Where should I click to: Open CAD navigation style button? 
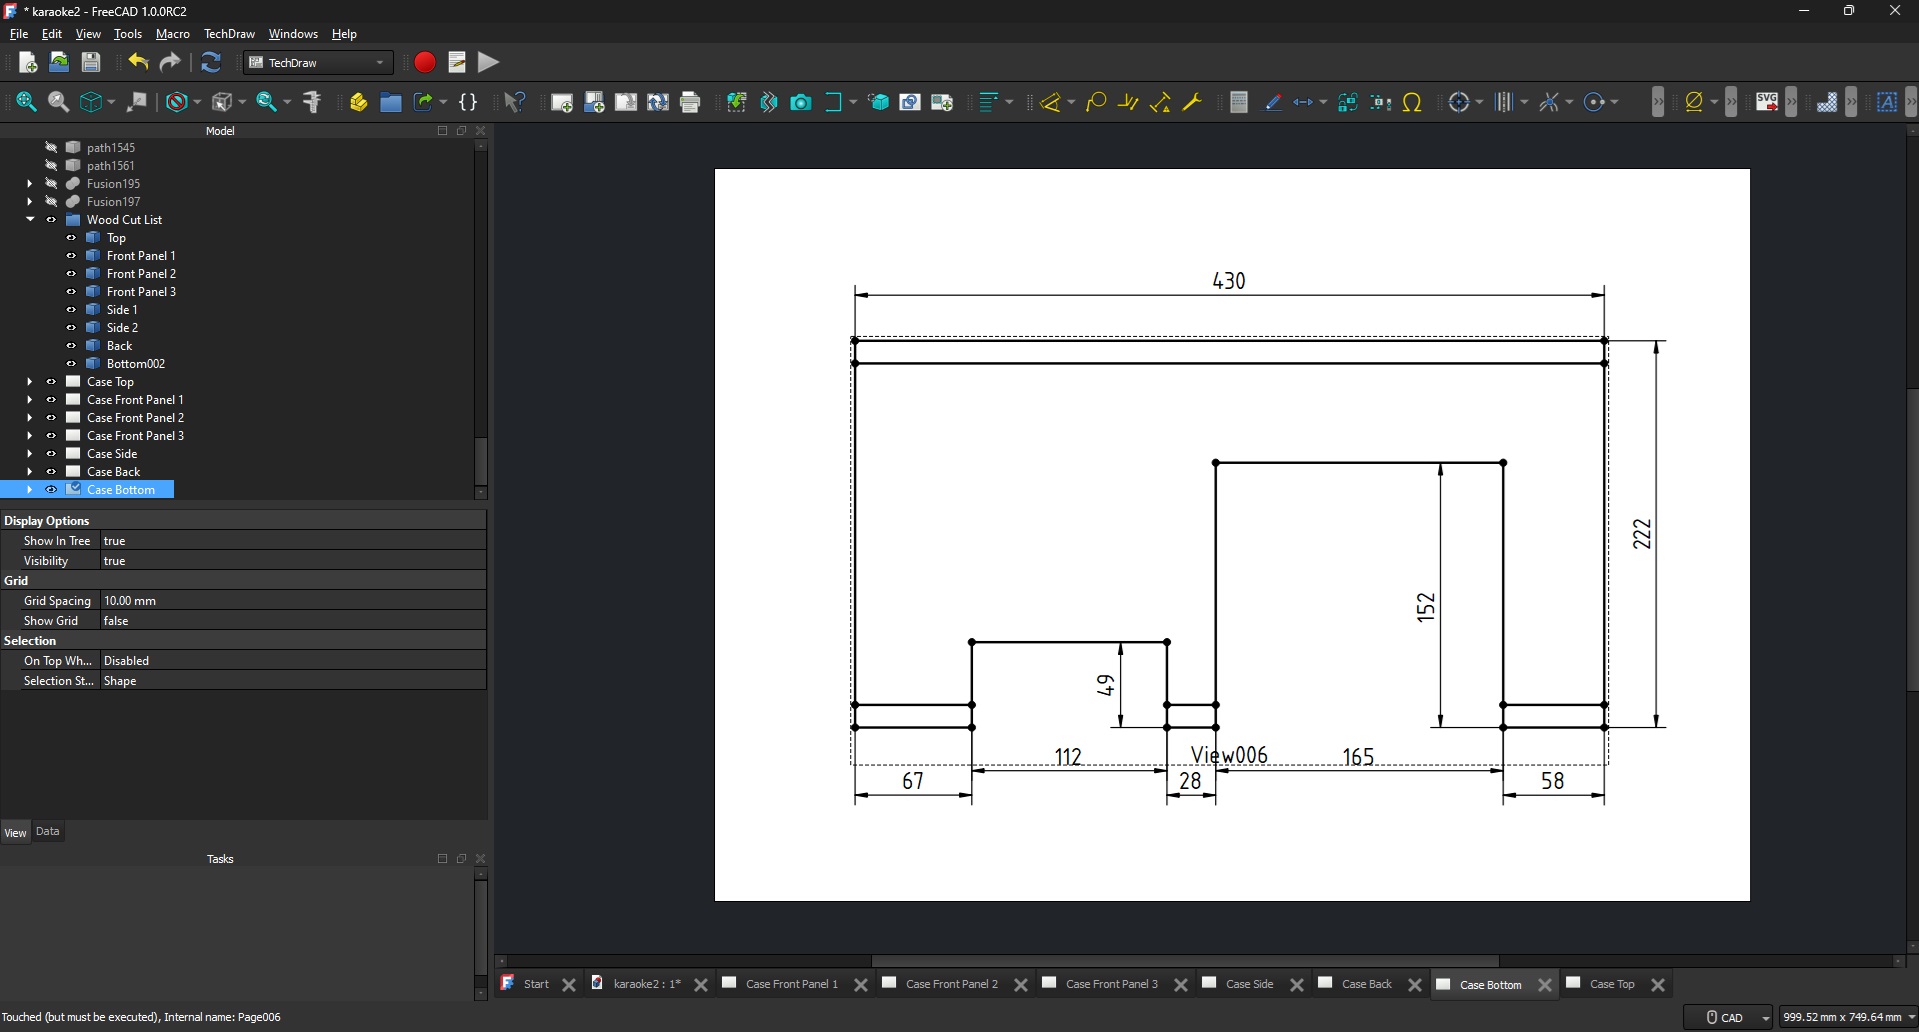click(x=1730, y=1017)
